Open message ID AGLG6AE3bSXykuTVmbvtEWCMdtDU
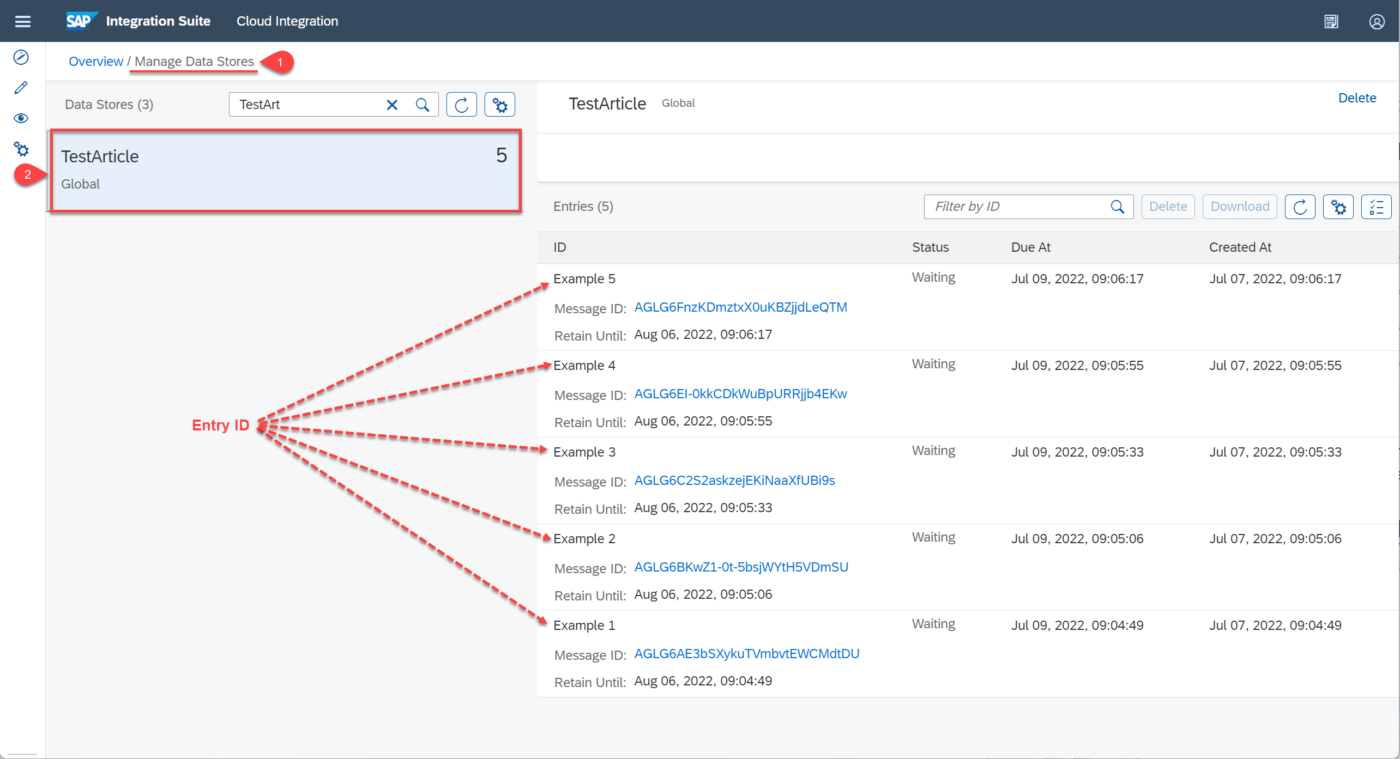1400x759 pixels. 747,654
